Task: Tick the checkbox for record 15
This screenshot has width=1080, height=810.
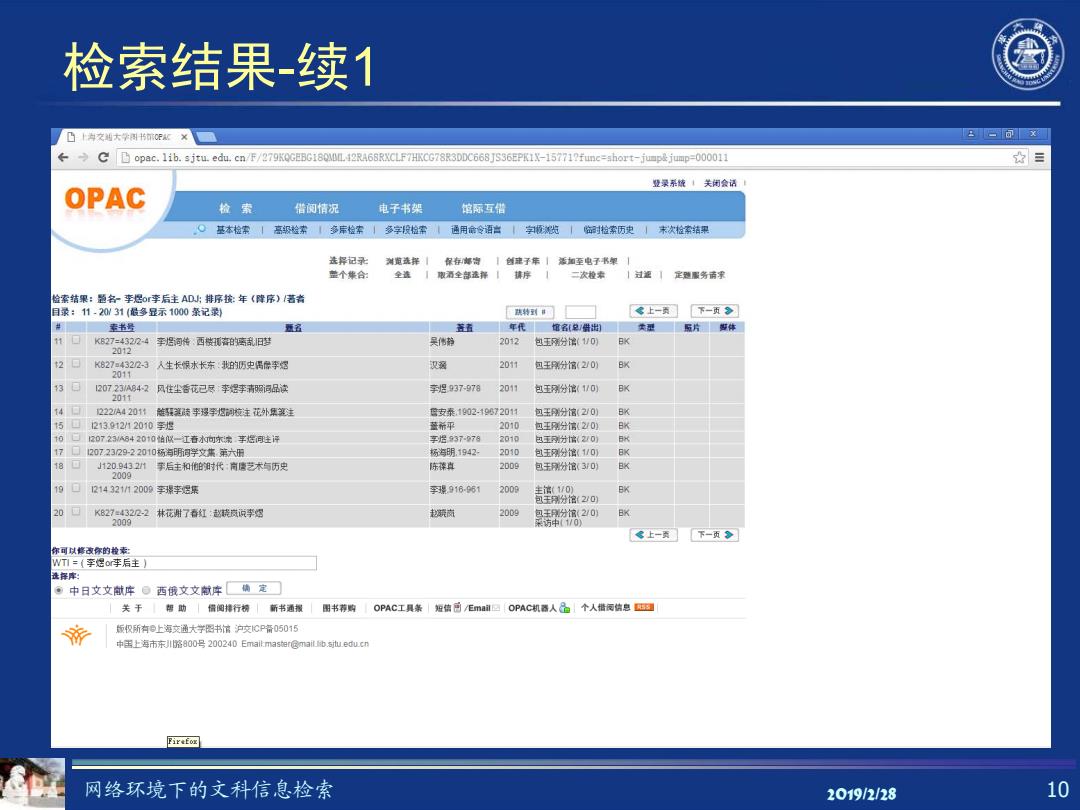Action: pos(76,424)
